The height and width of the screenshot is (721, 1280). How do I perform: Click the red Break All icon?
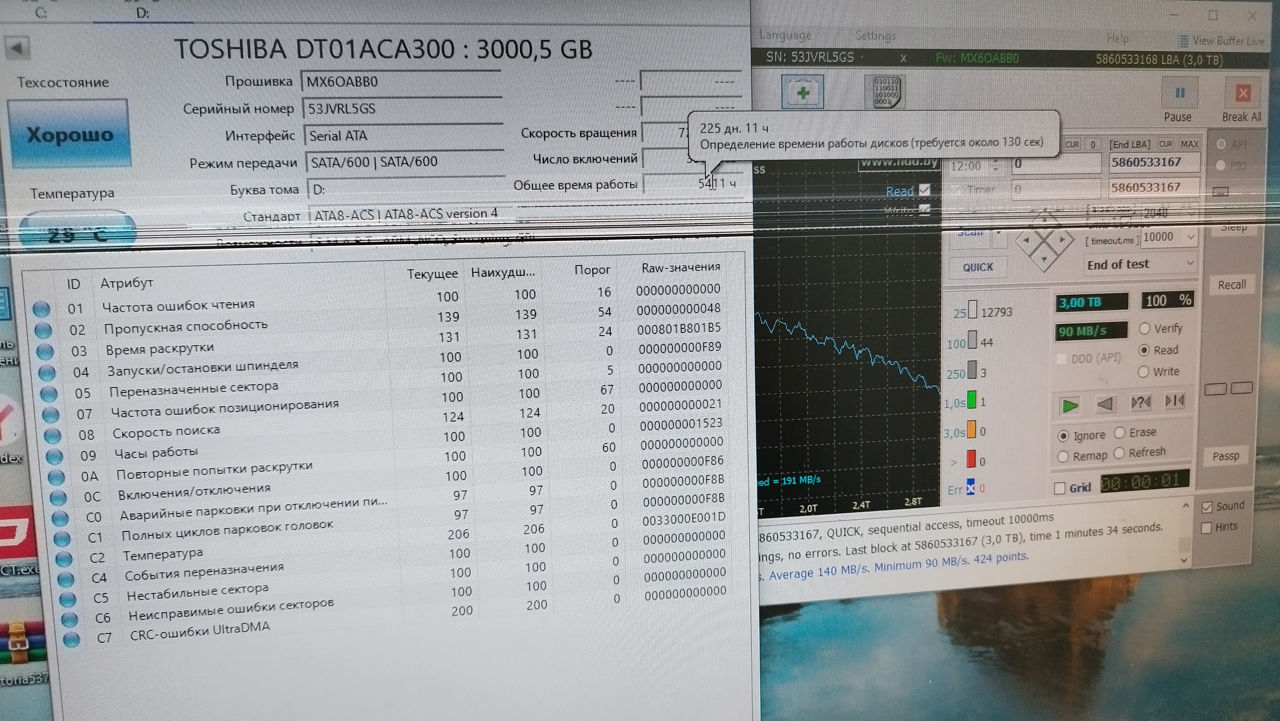pyautogui.click(x=1242, y=94)
